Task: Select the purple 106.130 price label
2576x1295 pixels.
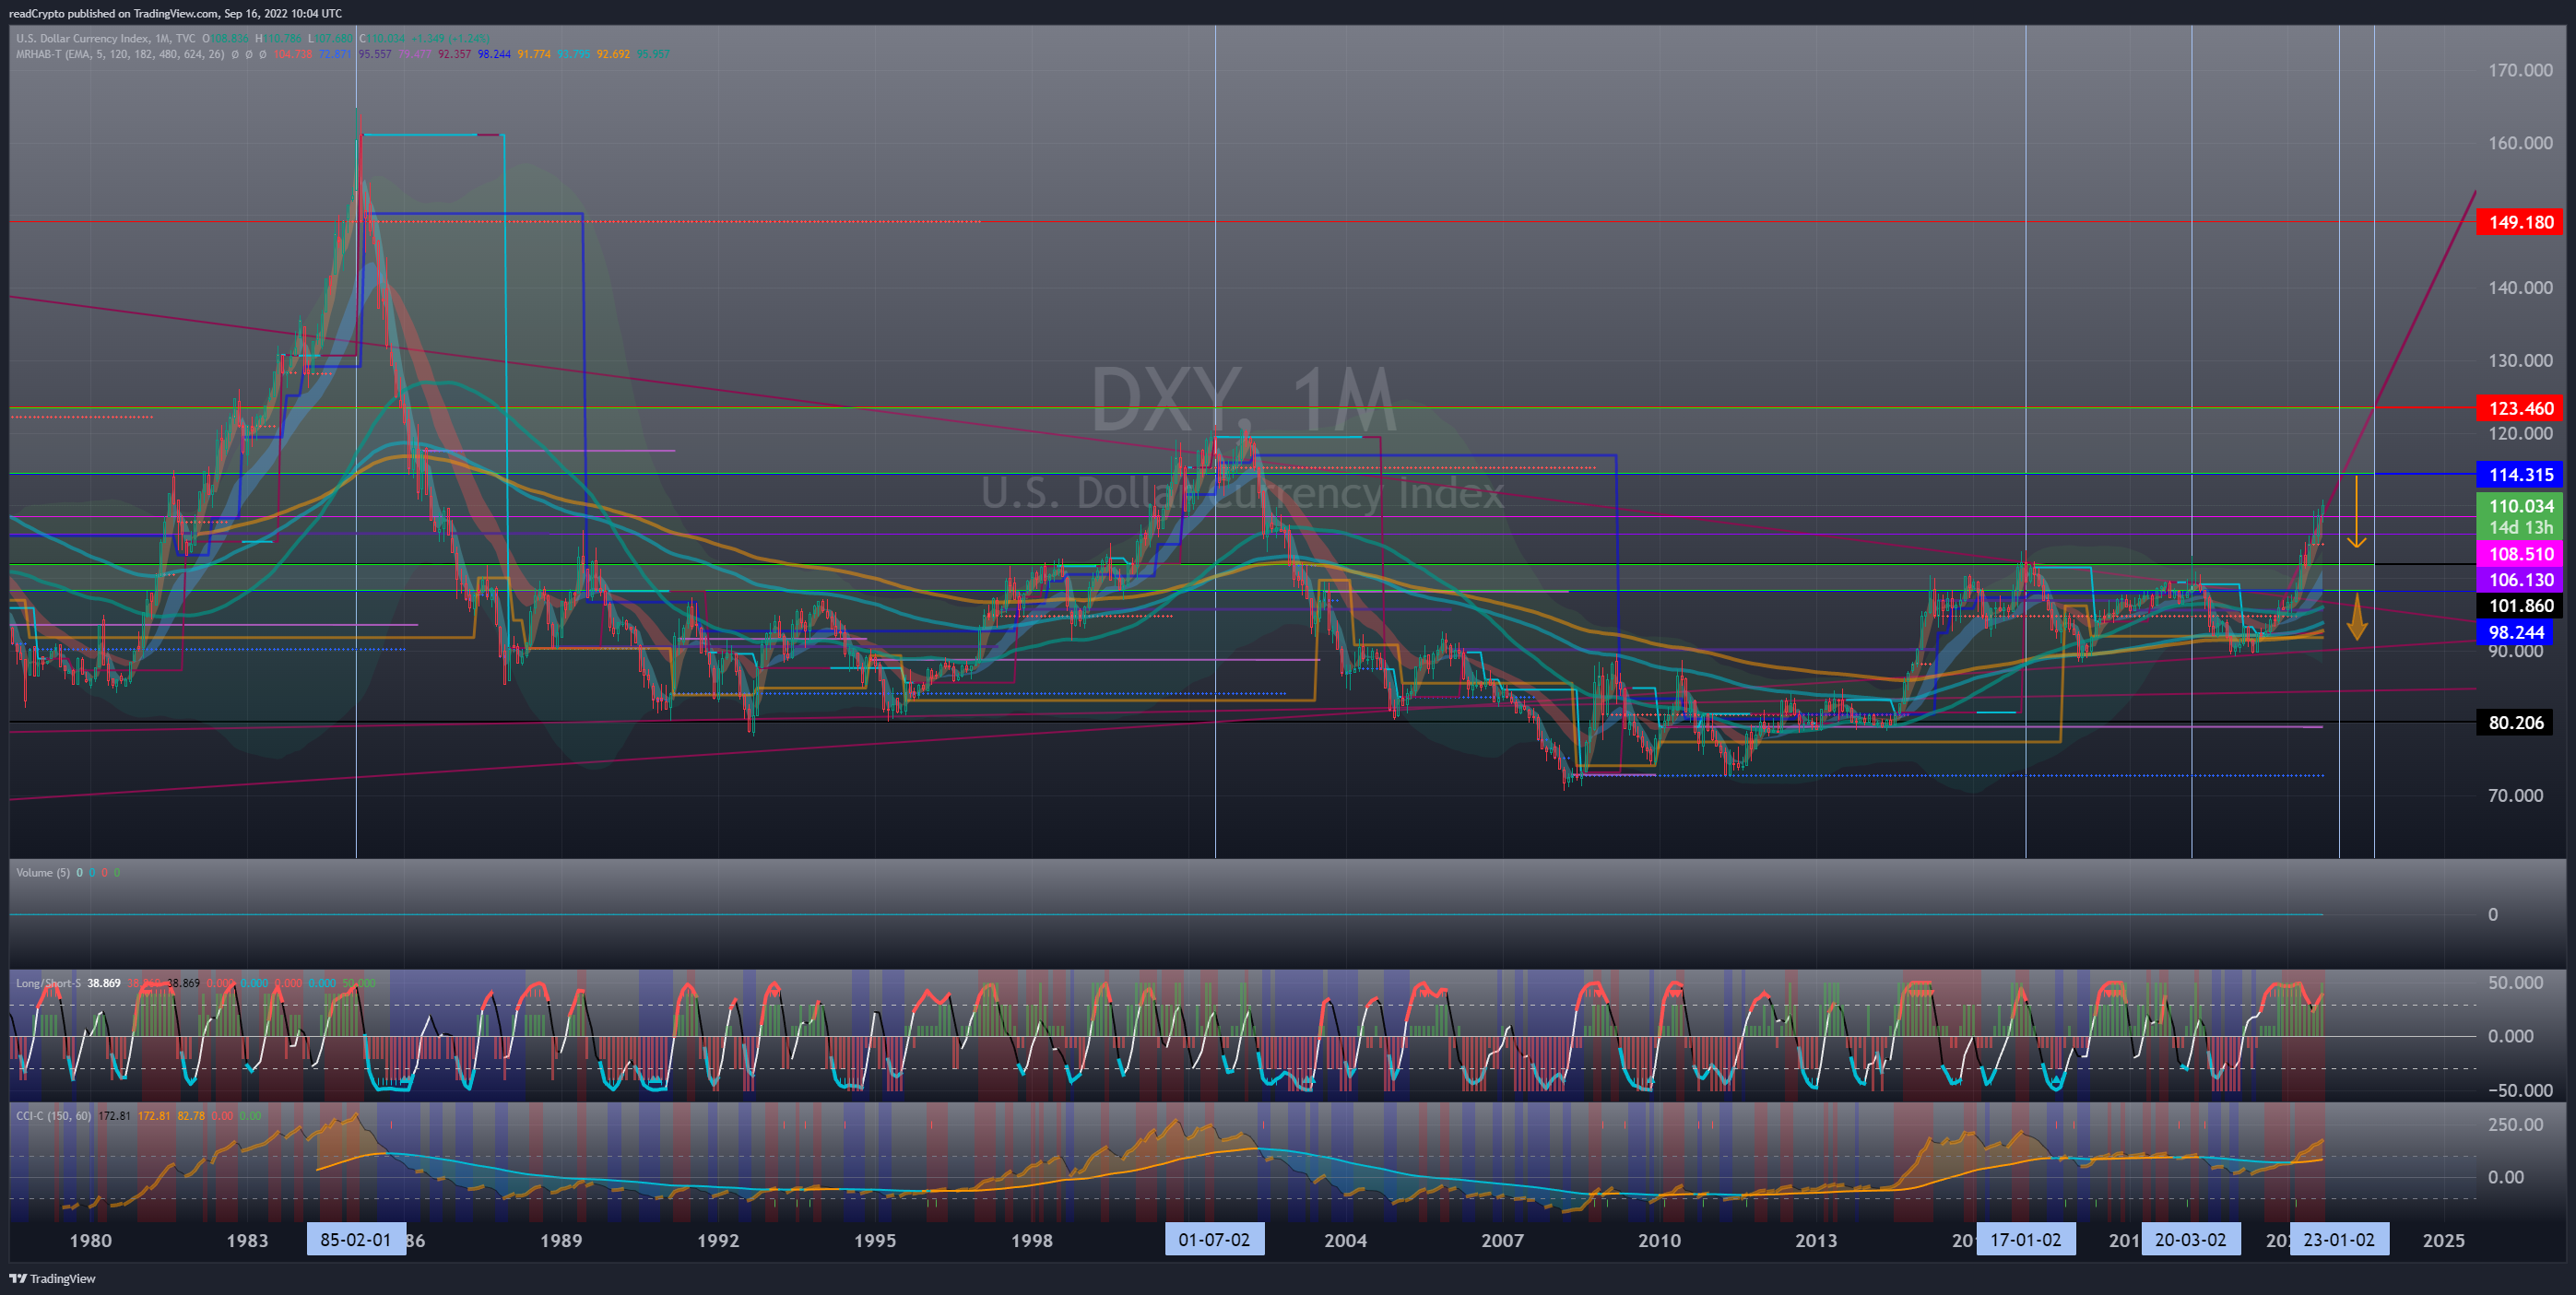Action: [2519, 580]
